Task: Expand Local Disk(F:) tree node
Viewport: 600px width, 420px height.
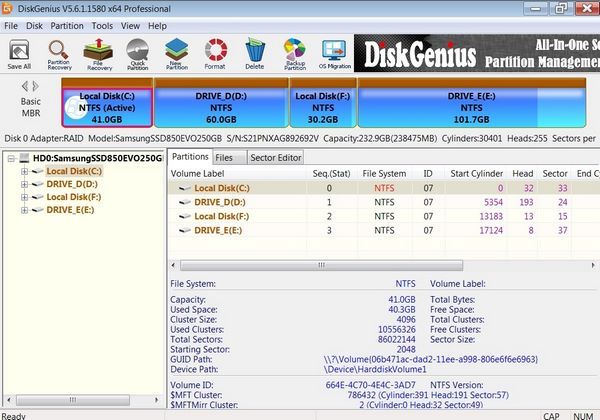Action: tap(24, 197)
